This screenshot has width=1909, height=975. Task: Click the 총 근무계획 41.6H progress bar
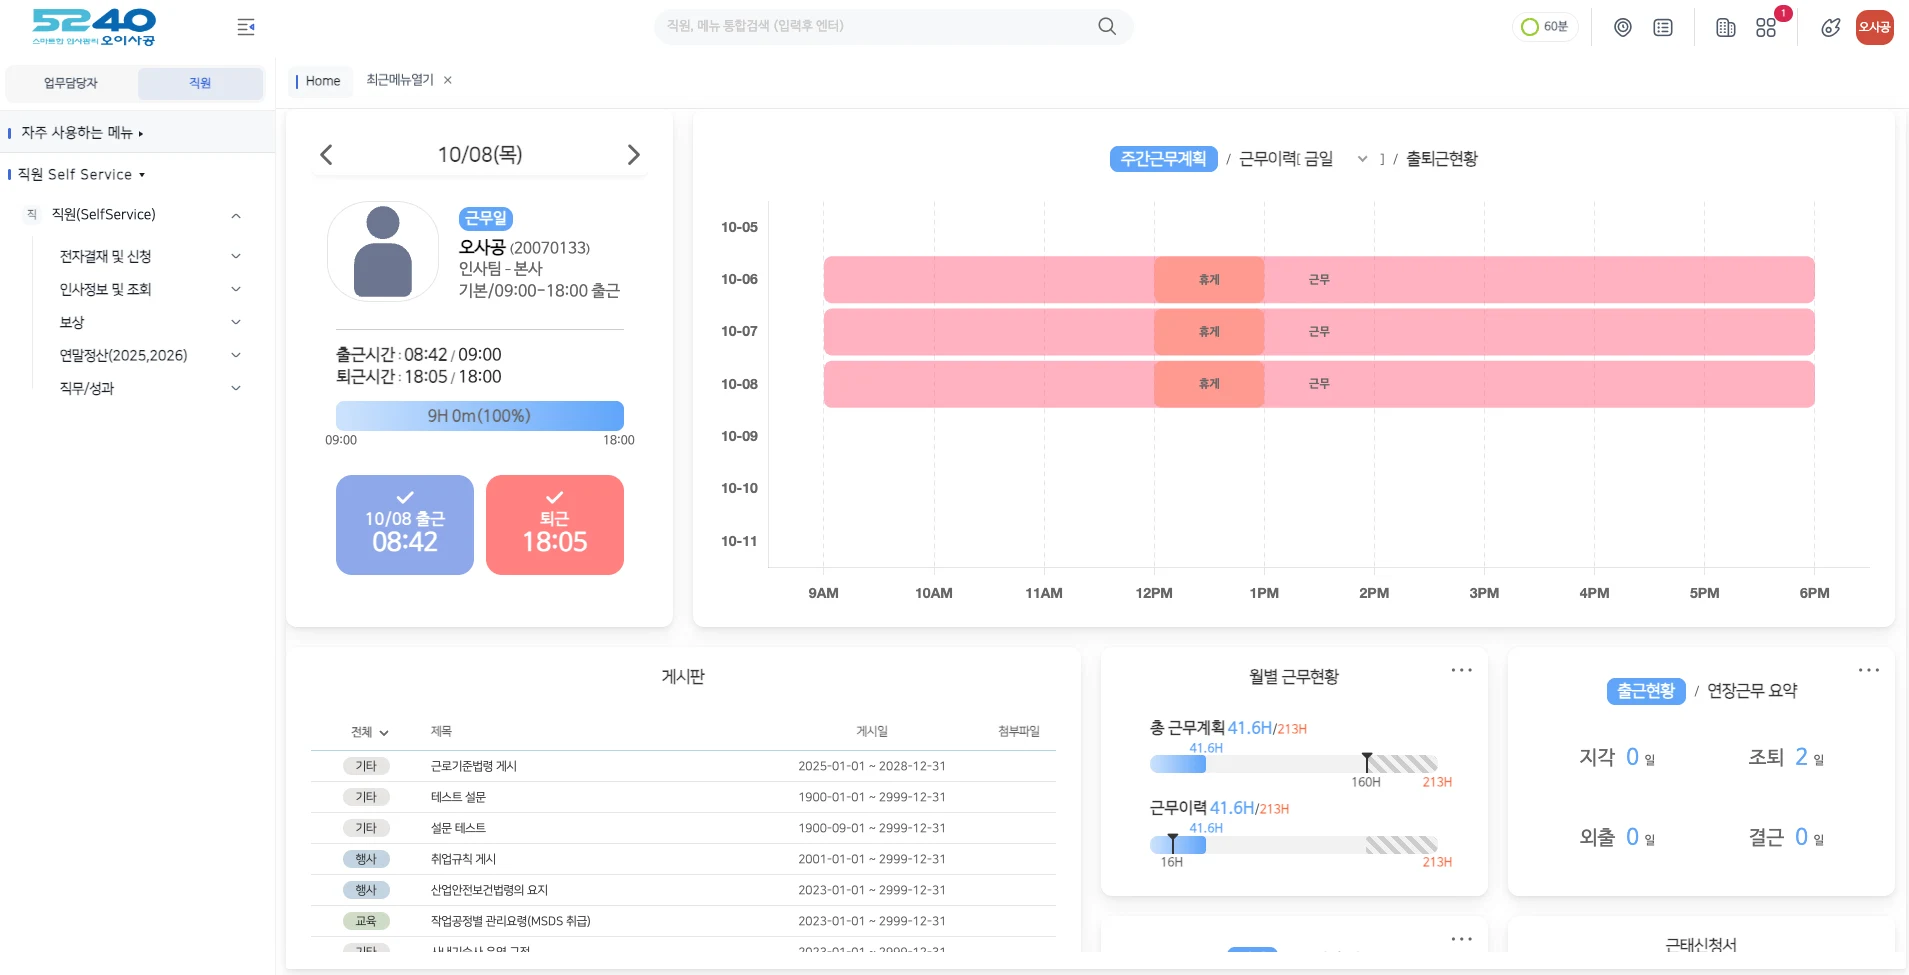(x=1294, y=764)
